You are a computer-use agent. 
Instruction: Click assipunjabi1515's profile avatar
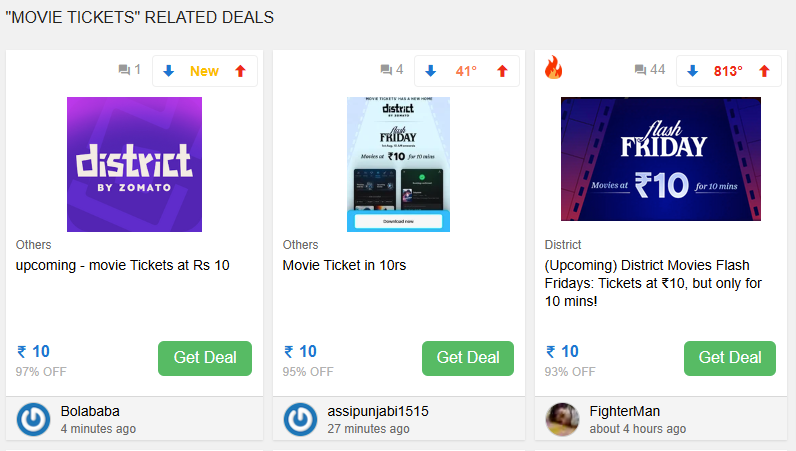(x=300, y=419)
